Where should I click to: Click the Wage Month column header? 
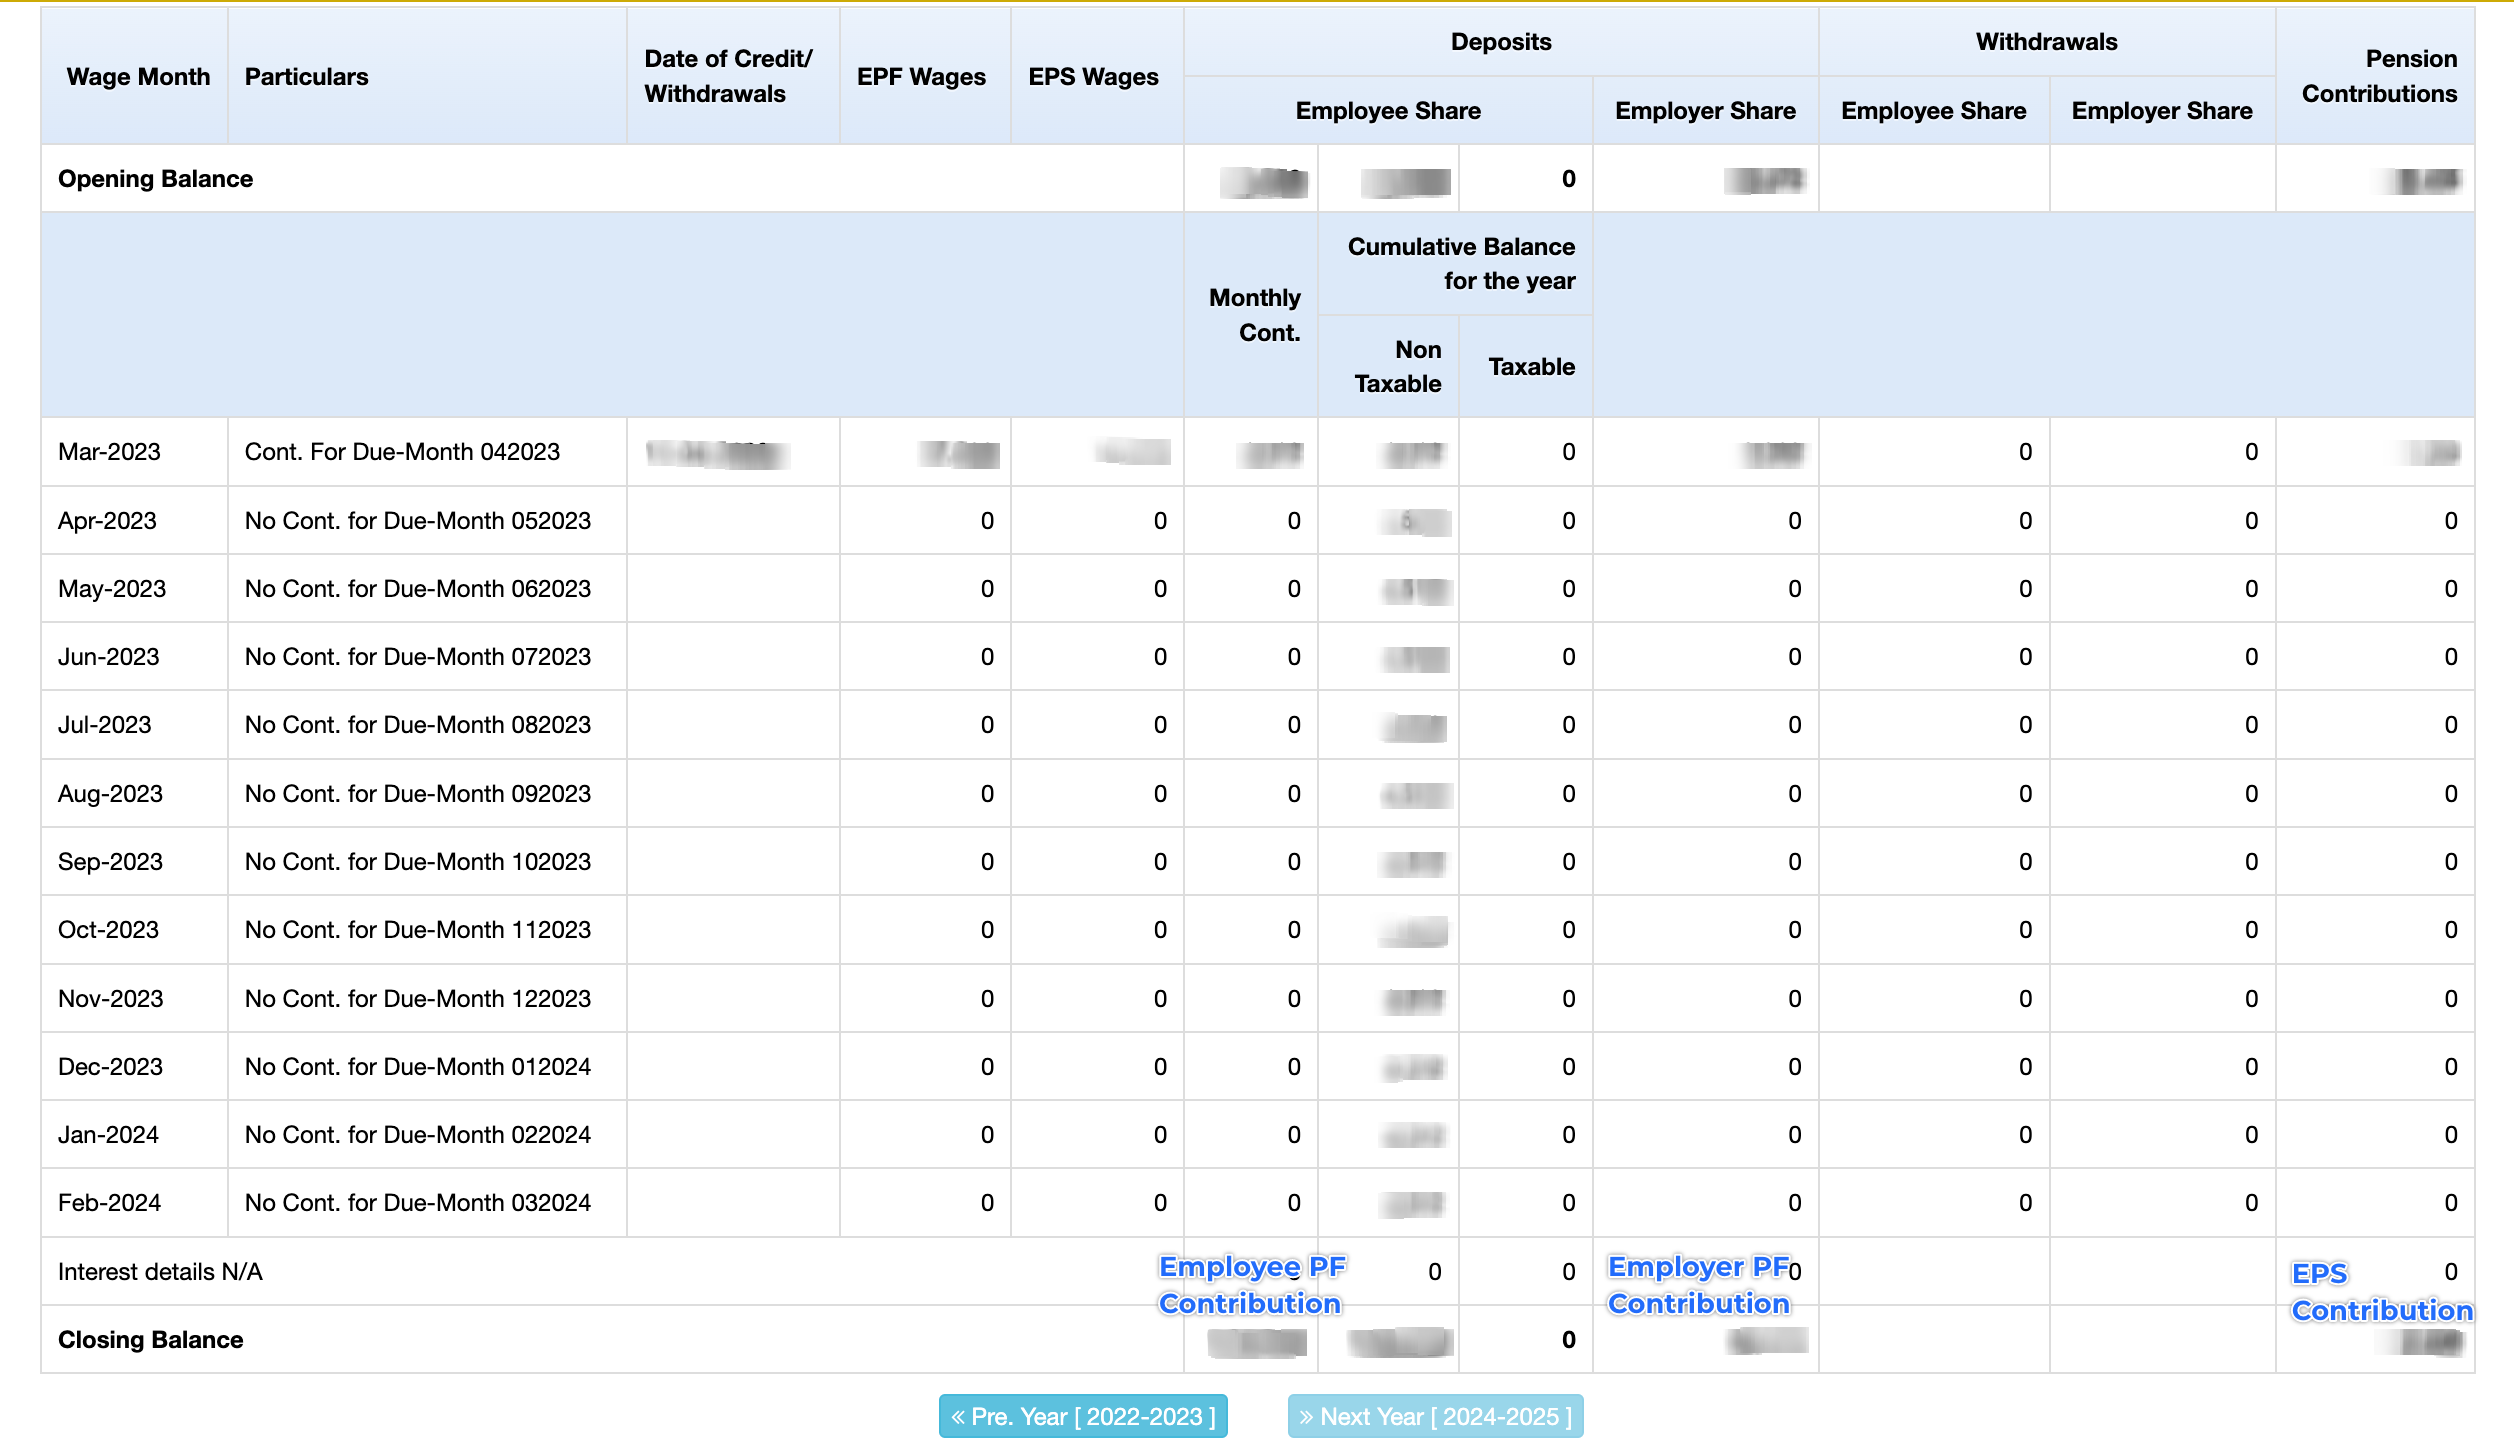[x=138, y=77]
